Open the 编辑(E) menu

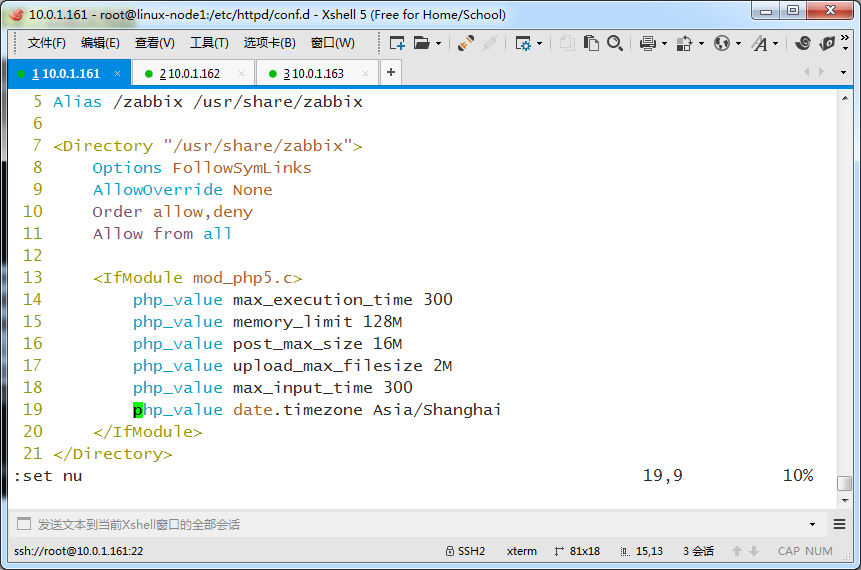pyautogui.click(x=100, y=43)
